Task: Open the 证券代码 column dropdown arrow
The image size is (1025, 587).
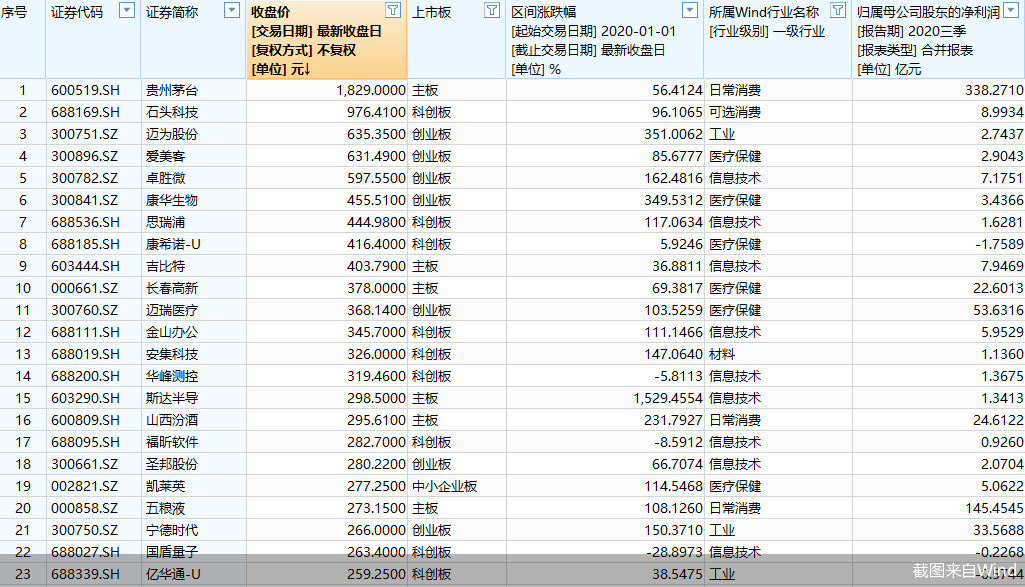Action: [127, 10]
